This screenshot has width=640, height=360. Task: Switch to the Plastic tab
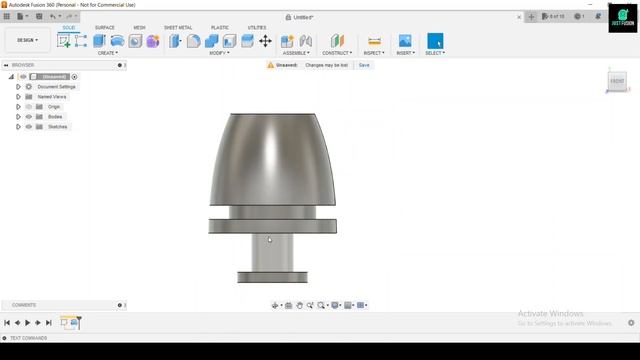tap(220, 27)
